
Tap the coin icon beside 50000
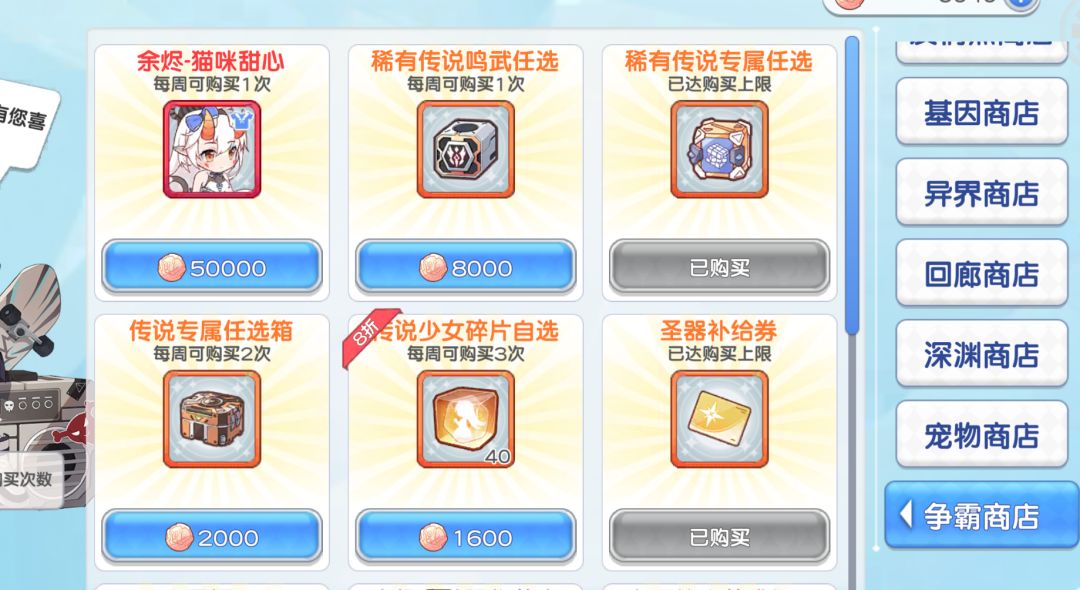click(x=172, y=268)
